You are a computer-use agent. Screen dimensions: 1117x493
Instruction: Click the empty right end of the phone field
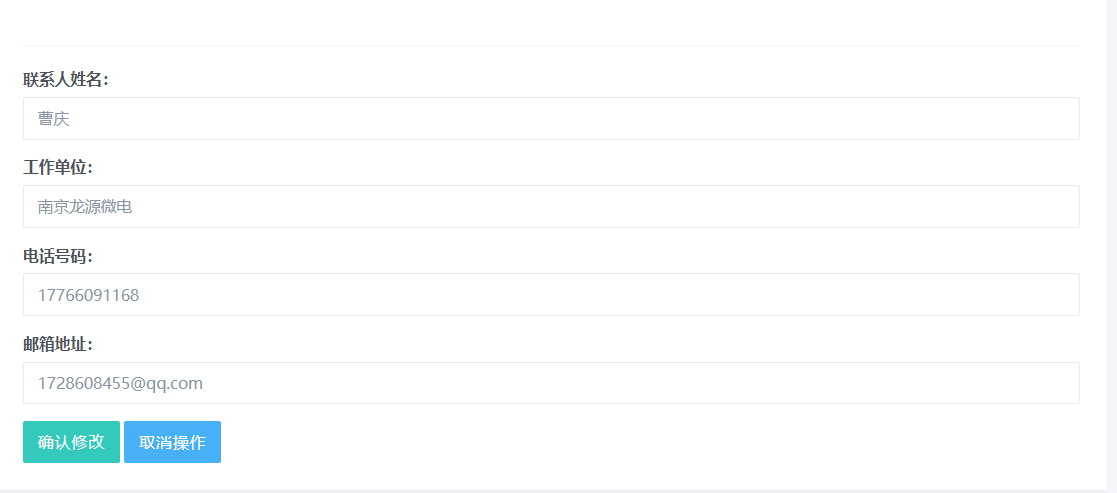(x=997, y=294)
